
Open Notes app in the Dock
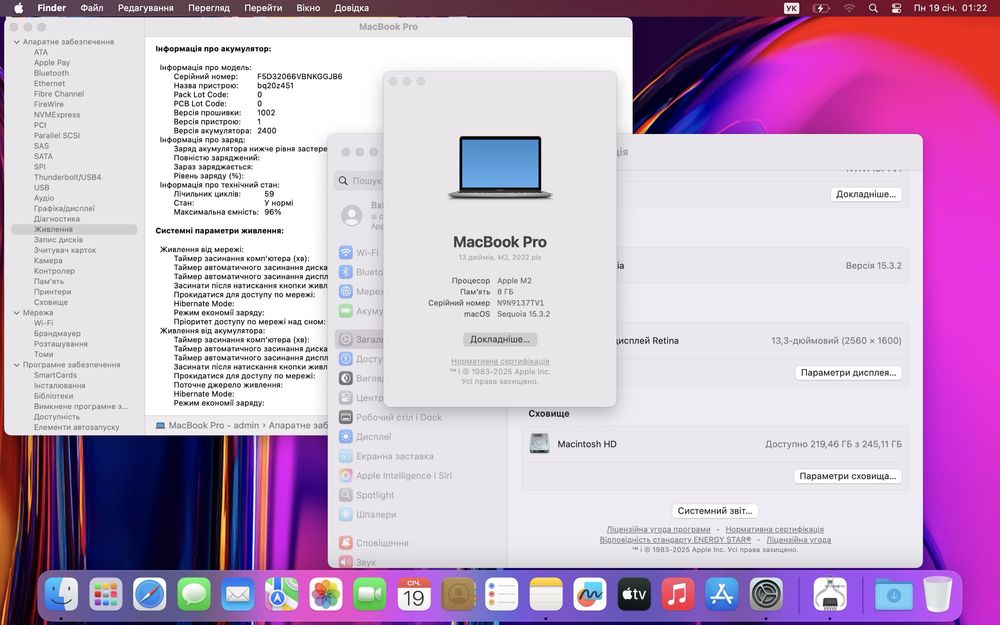tap(546, 594)
